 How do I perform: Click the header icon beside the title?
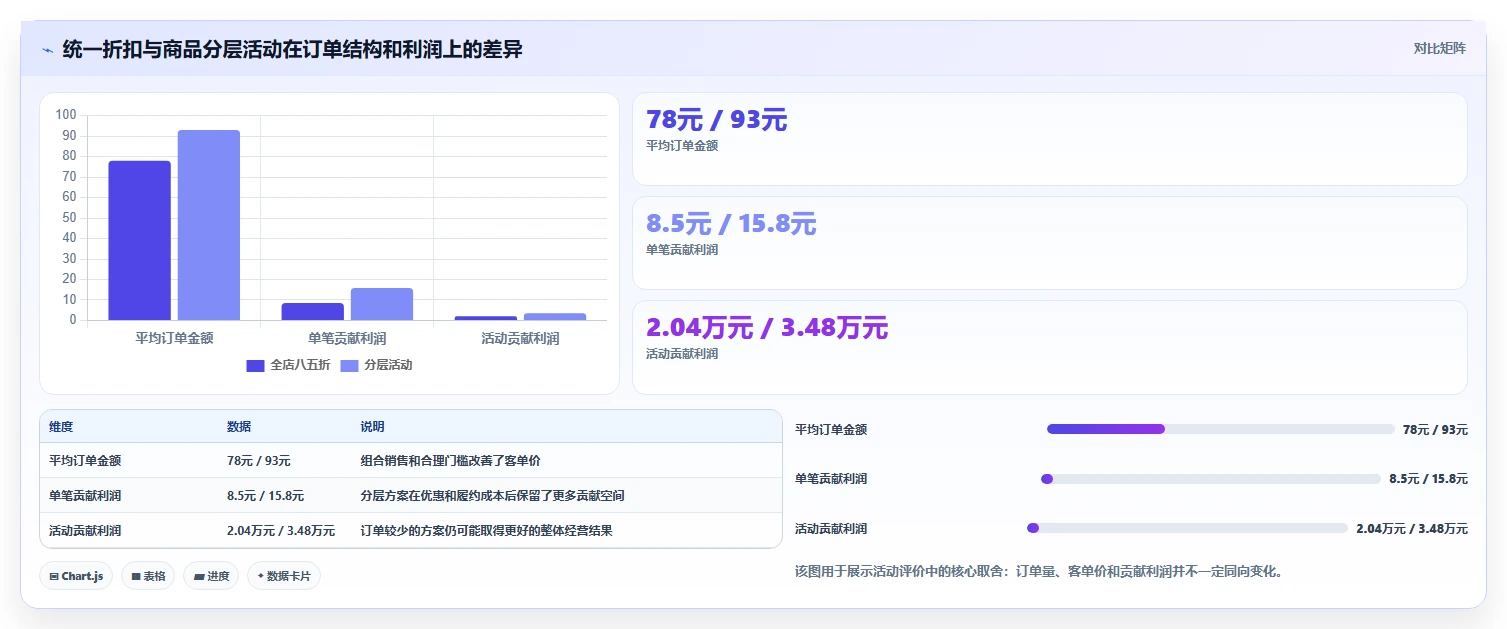pos(48,49)
